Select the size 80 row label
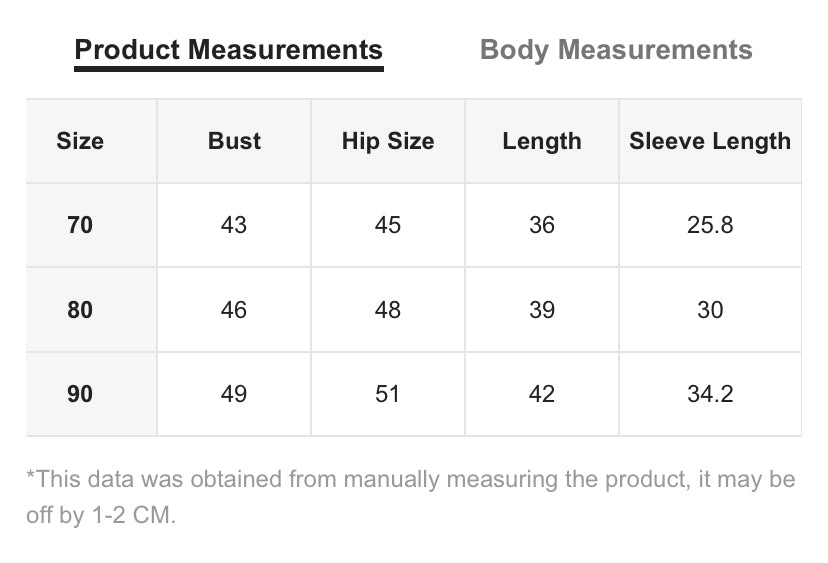The width and height of the screenshot is (828, 563). 80,309
